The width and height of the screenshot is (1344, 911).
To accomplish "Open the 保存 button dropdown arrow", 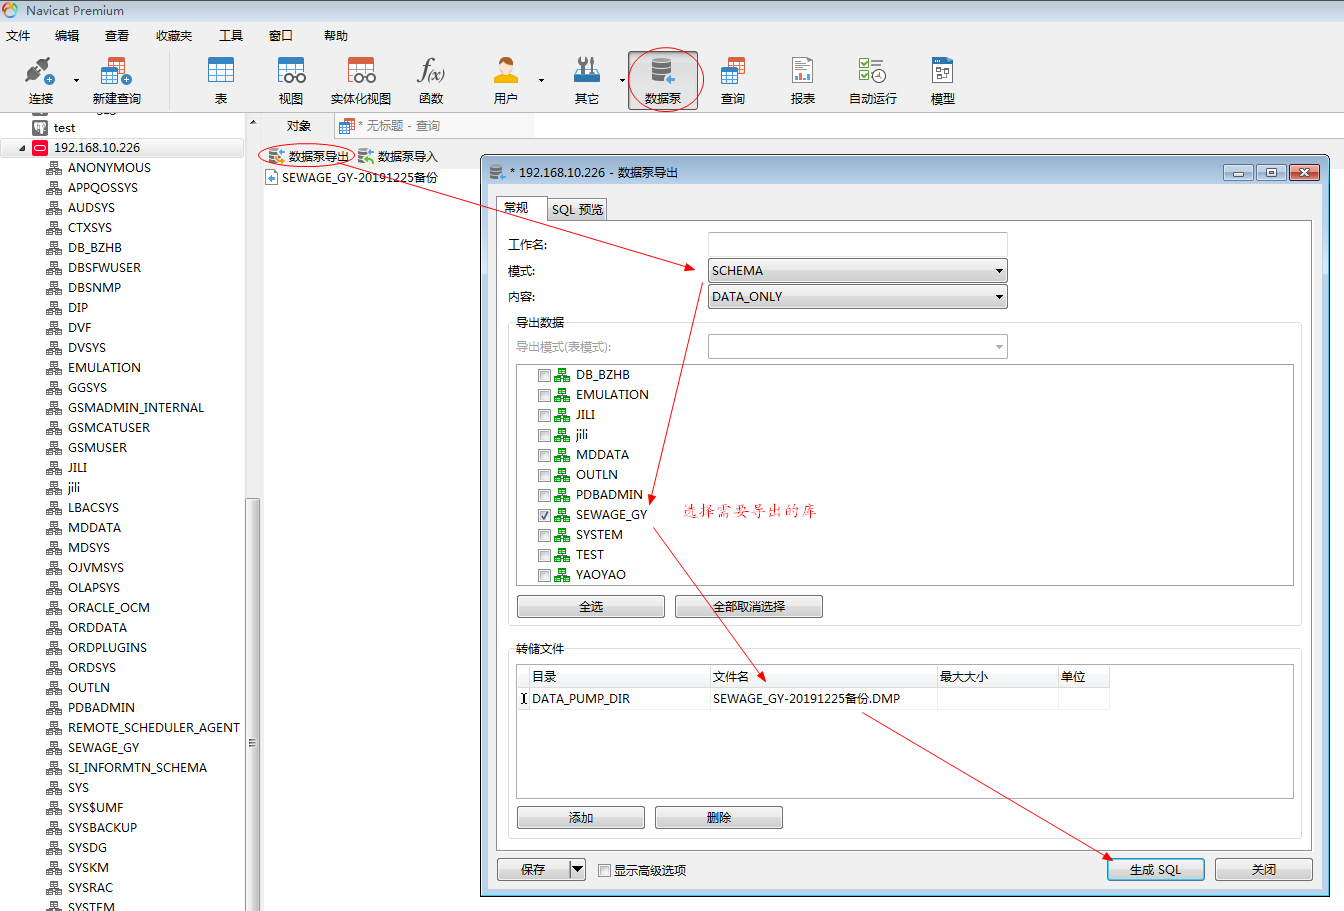I will pyautogui.click(x=577, y=870).
